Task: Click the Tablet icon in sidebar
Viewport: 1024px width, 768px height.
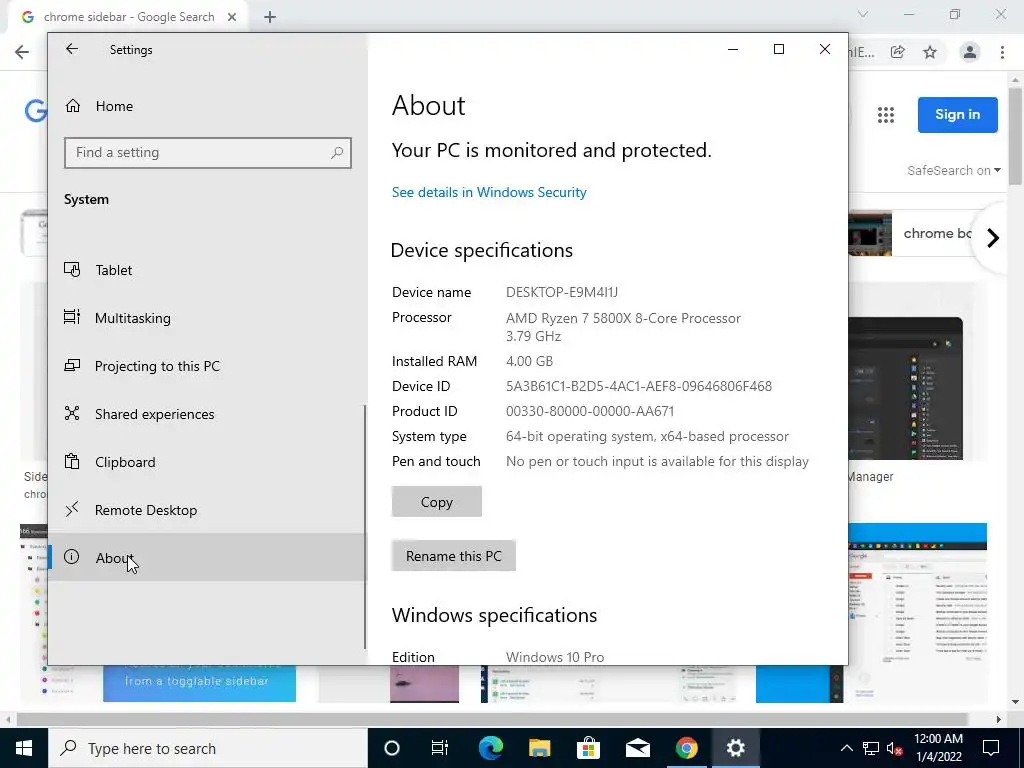Action: point(72,269)
